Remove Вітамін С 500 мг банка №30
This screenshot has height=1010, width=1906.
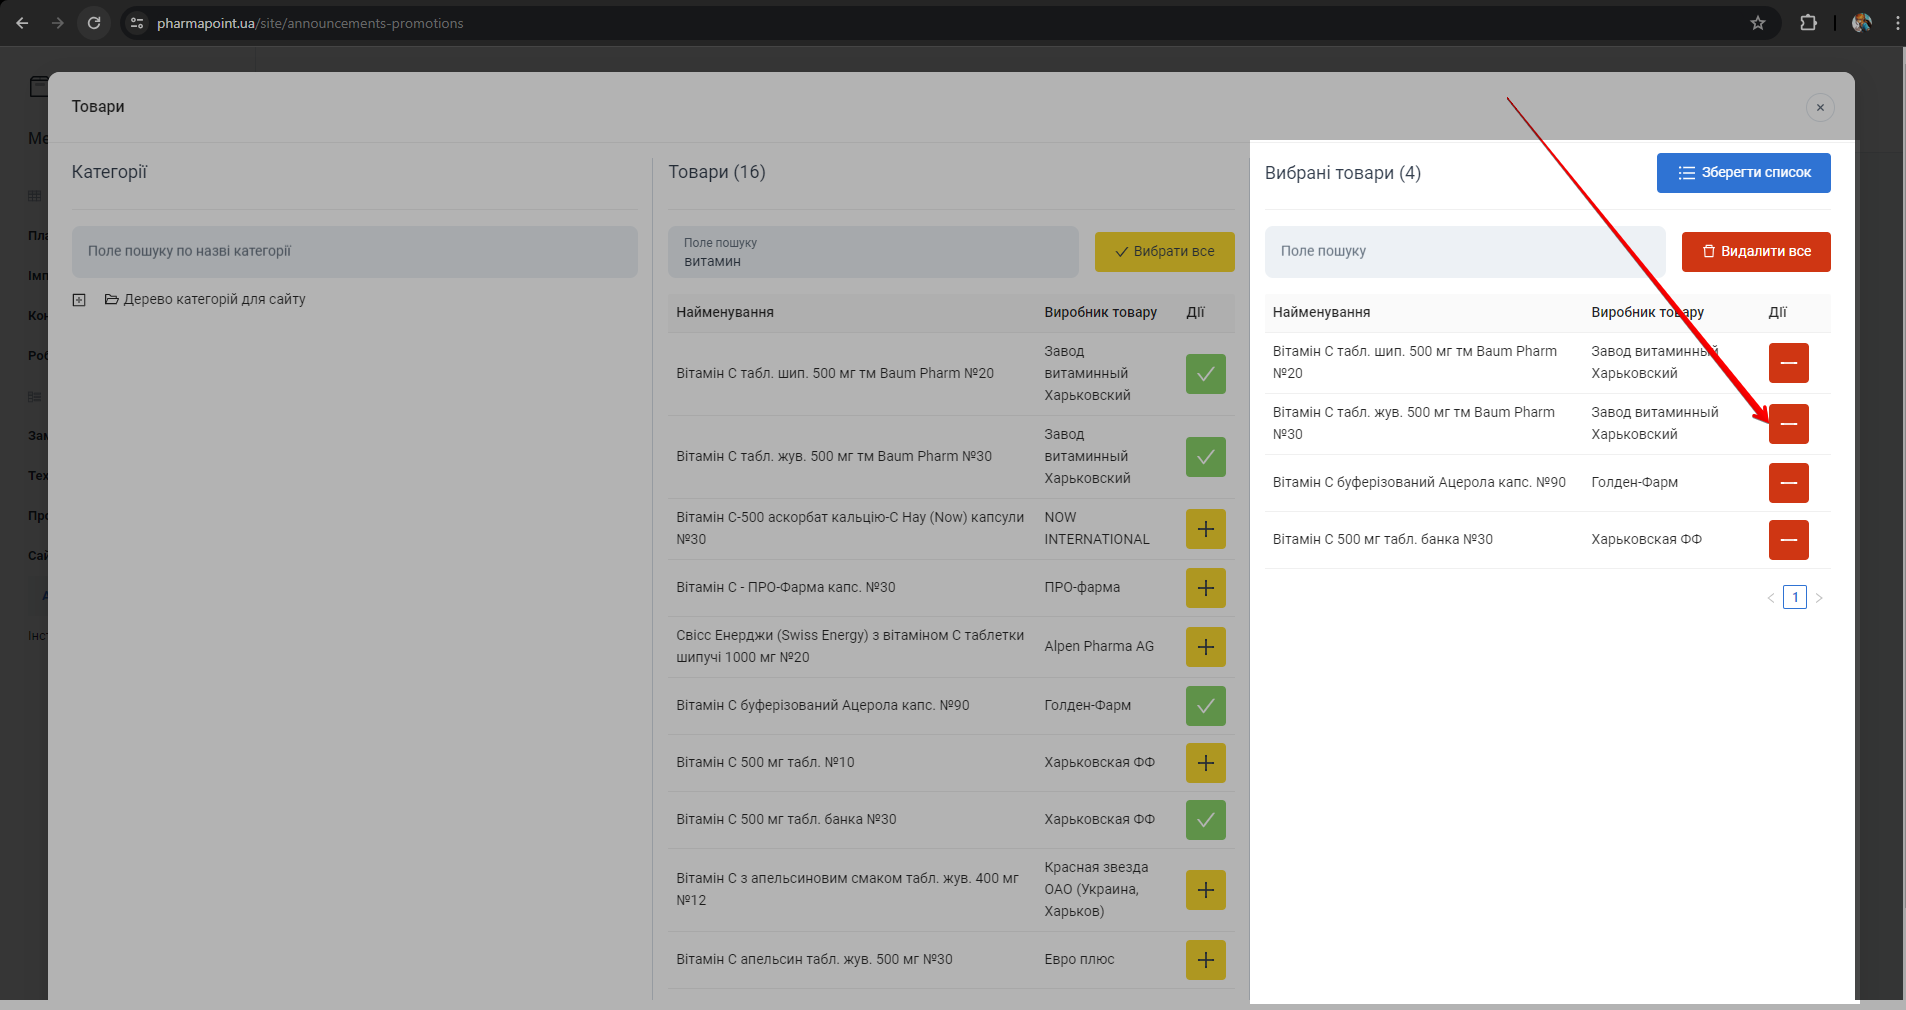point(1788,540)
